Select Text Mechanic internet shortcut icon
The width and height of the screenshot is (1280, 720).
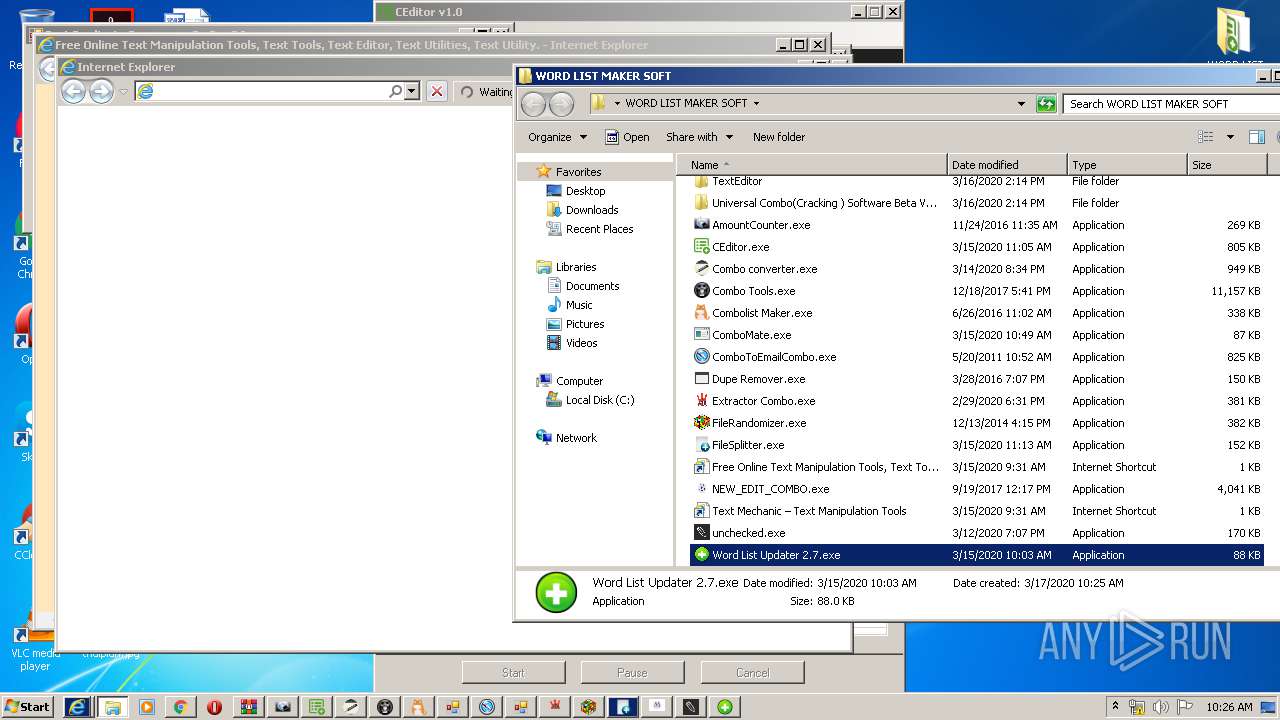[x=701, y=511]
